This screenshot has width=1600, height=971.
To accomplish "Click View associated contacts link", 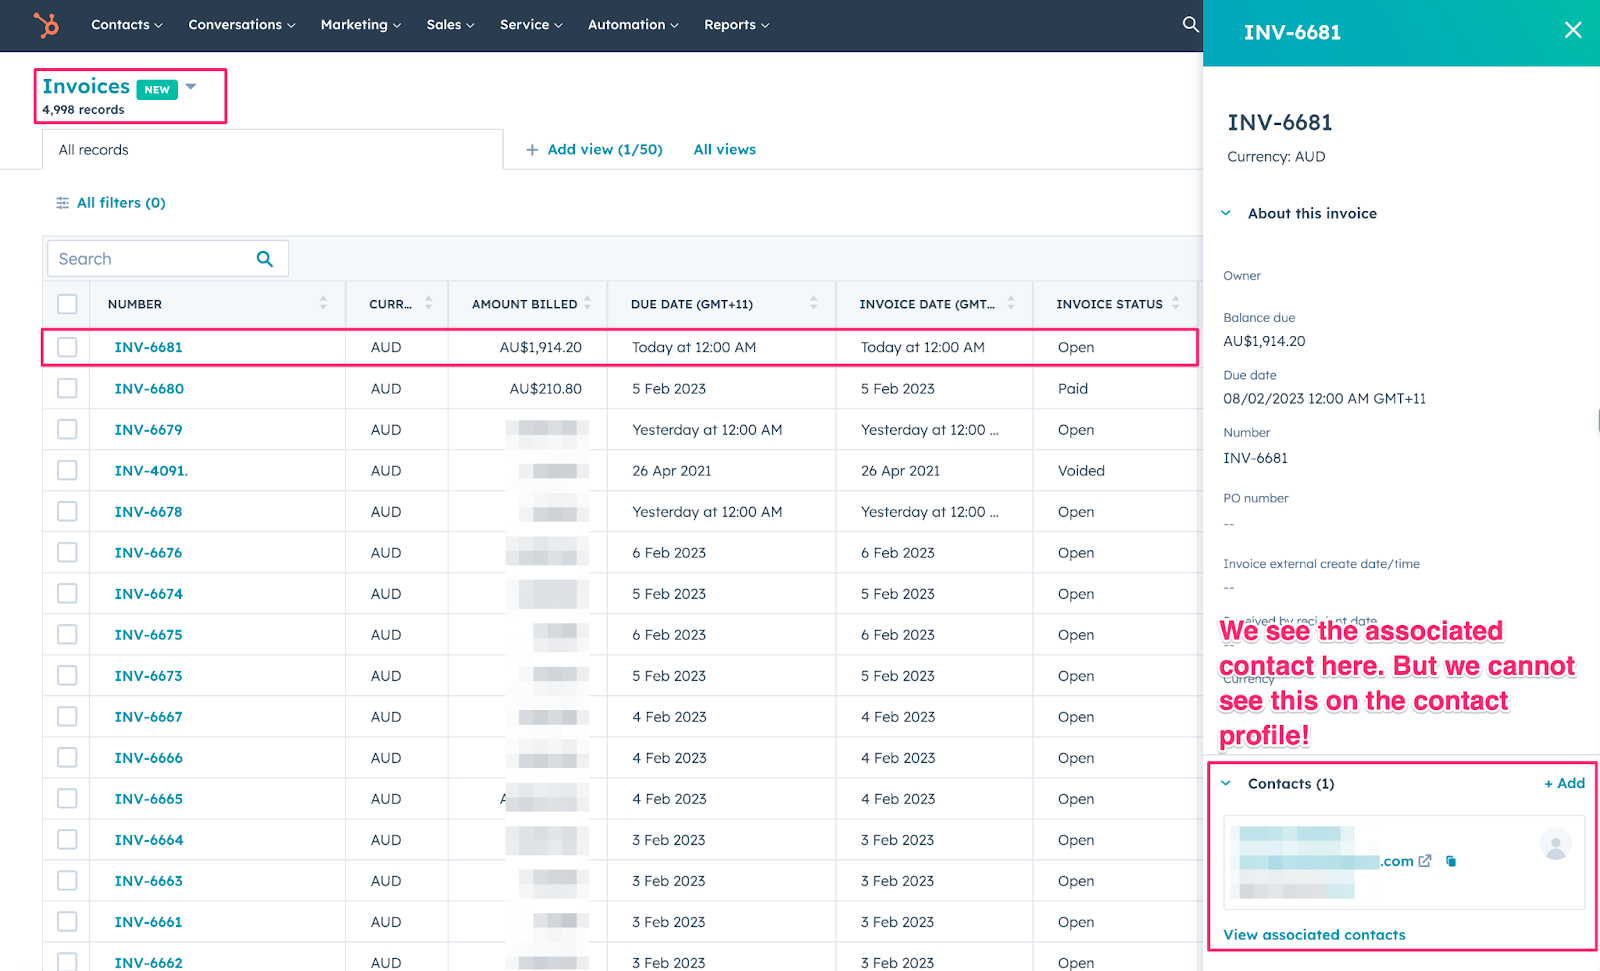I will pos(1314,935).
